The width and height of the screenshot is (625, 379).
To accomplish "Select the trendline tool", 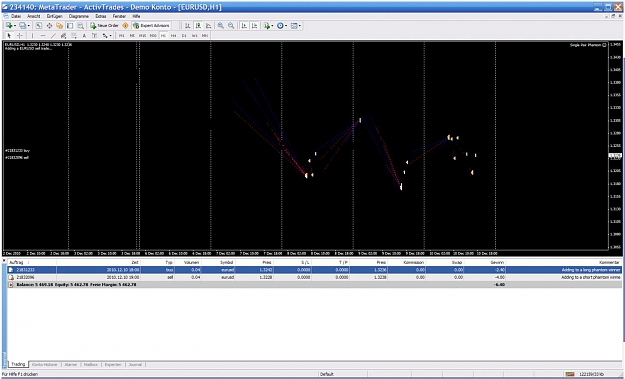I will 53,35.
